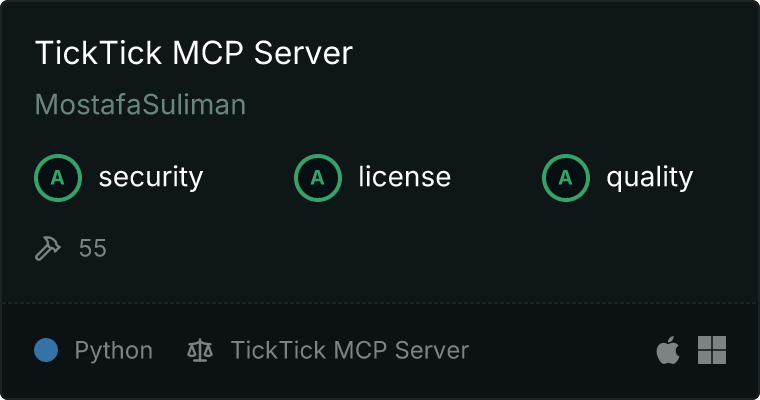Click the Windows platform icon
This screenshot has height=400, width=760.
tap(712, 350)
